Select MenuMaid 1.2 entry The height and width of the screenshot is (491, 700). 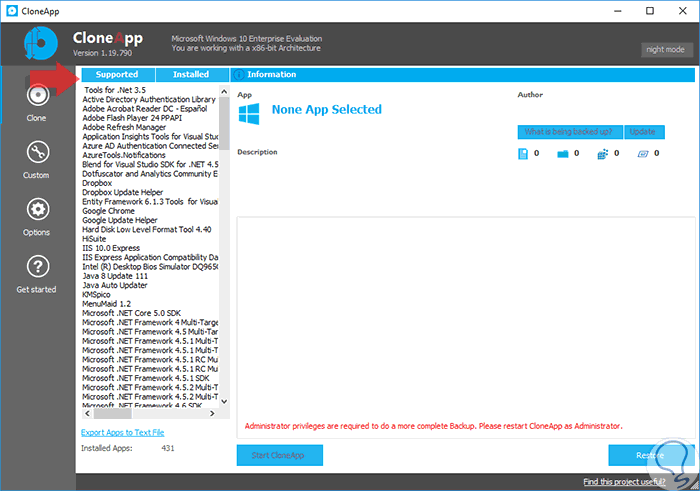tap(107, 304)
